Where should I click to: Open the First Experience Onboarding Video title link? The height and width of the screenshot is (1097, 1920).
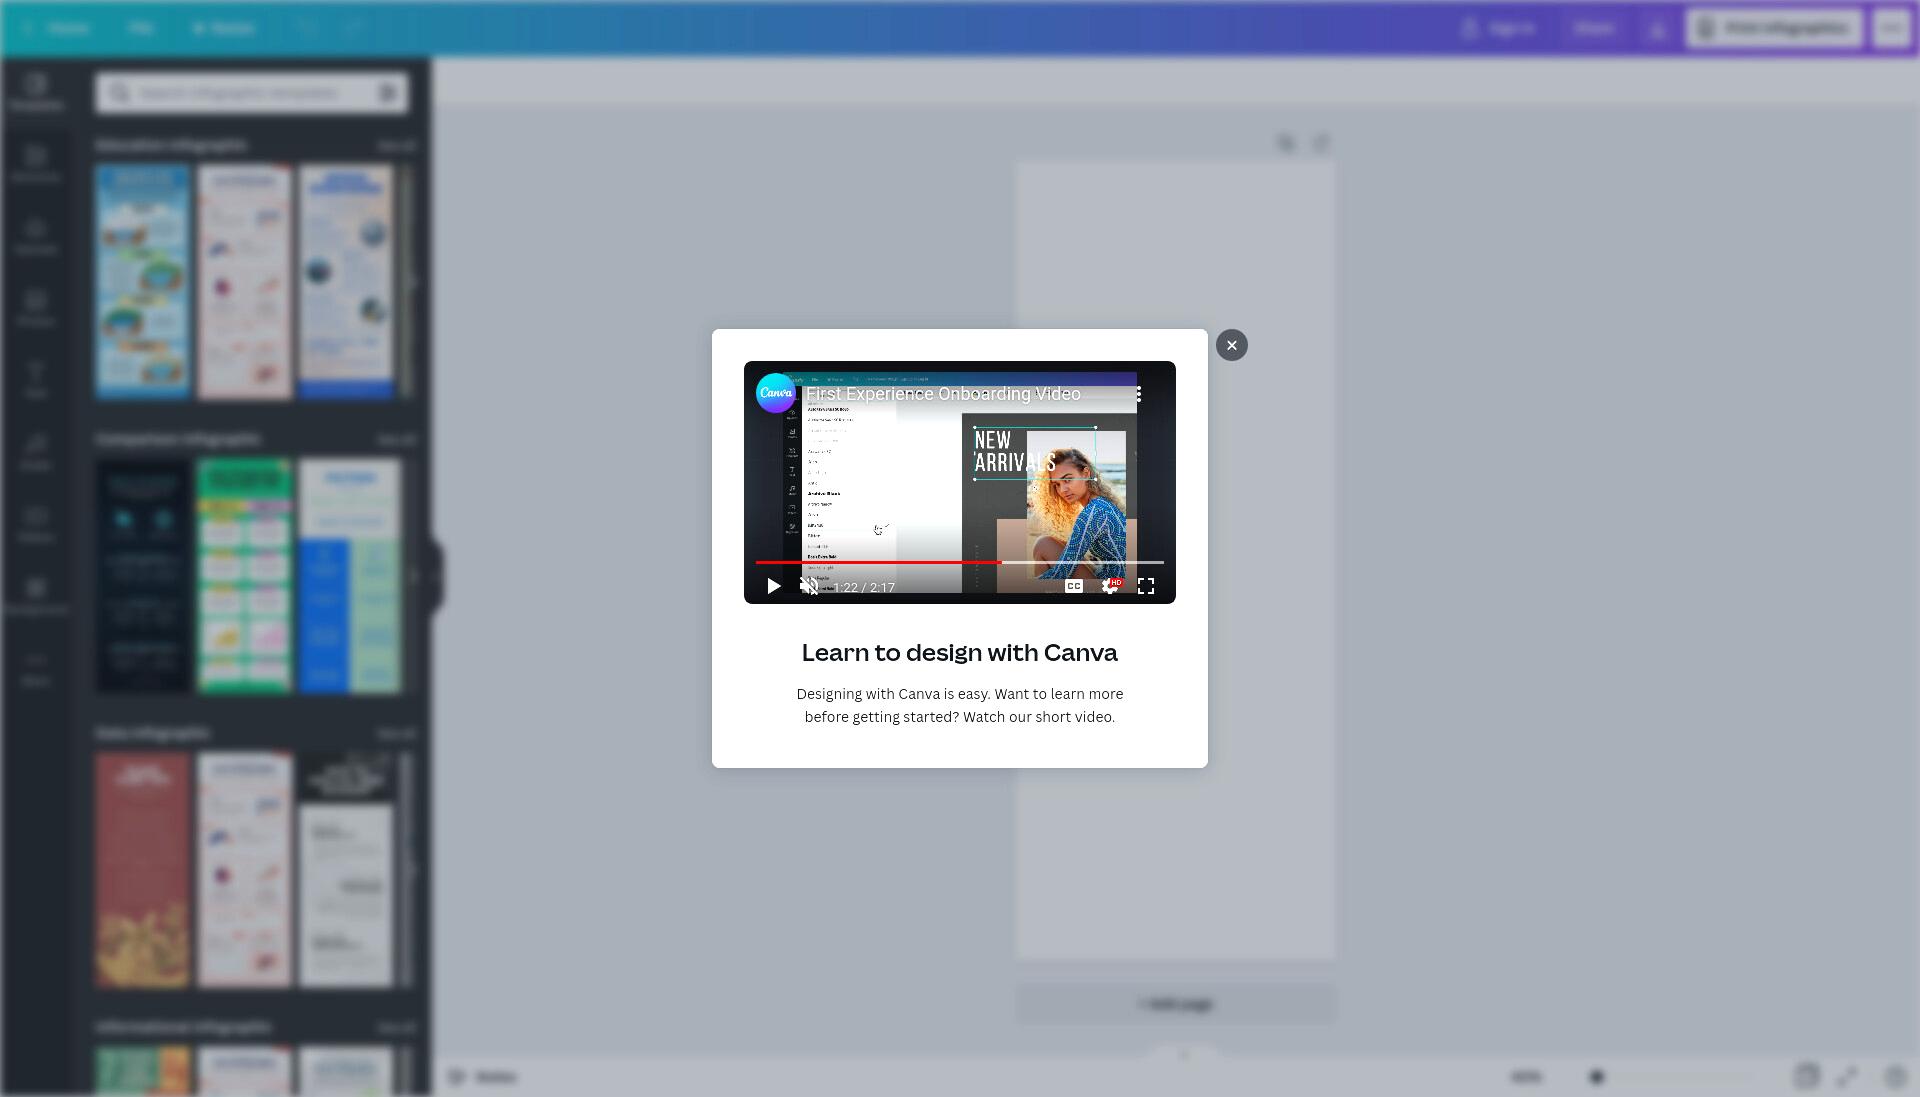click(x=943, y=394)
